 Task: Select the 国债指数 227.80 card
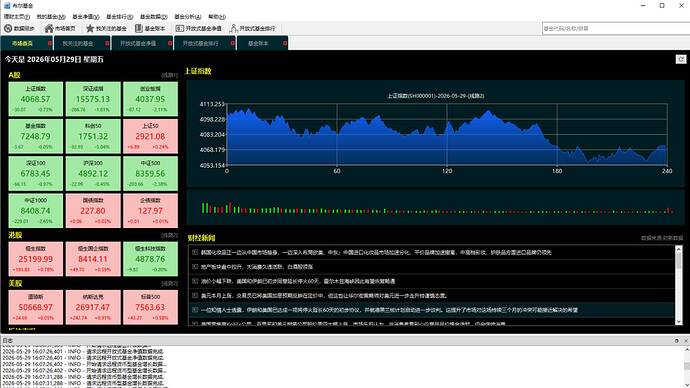[x=93, y=211]
